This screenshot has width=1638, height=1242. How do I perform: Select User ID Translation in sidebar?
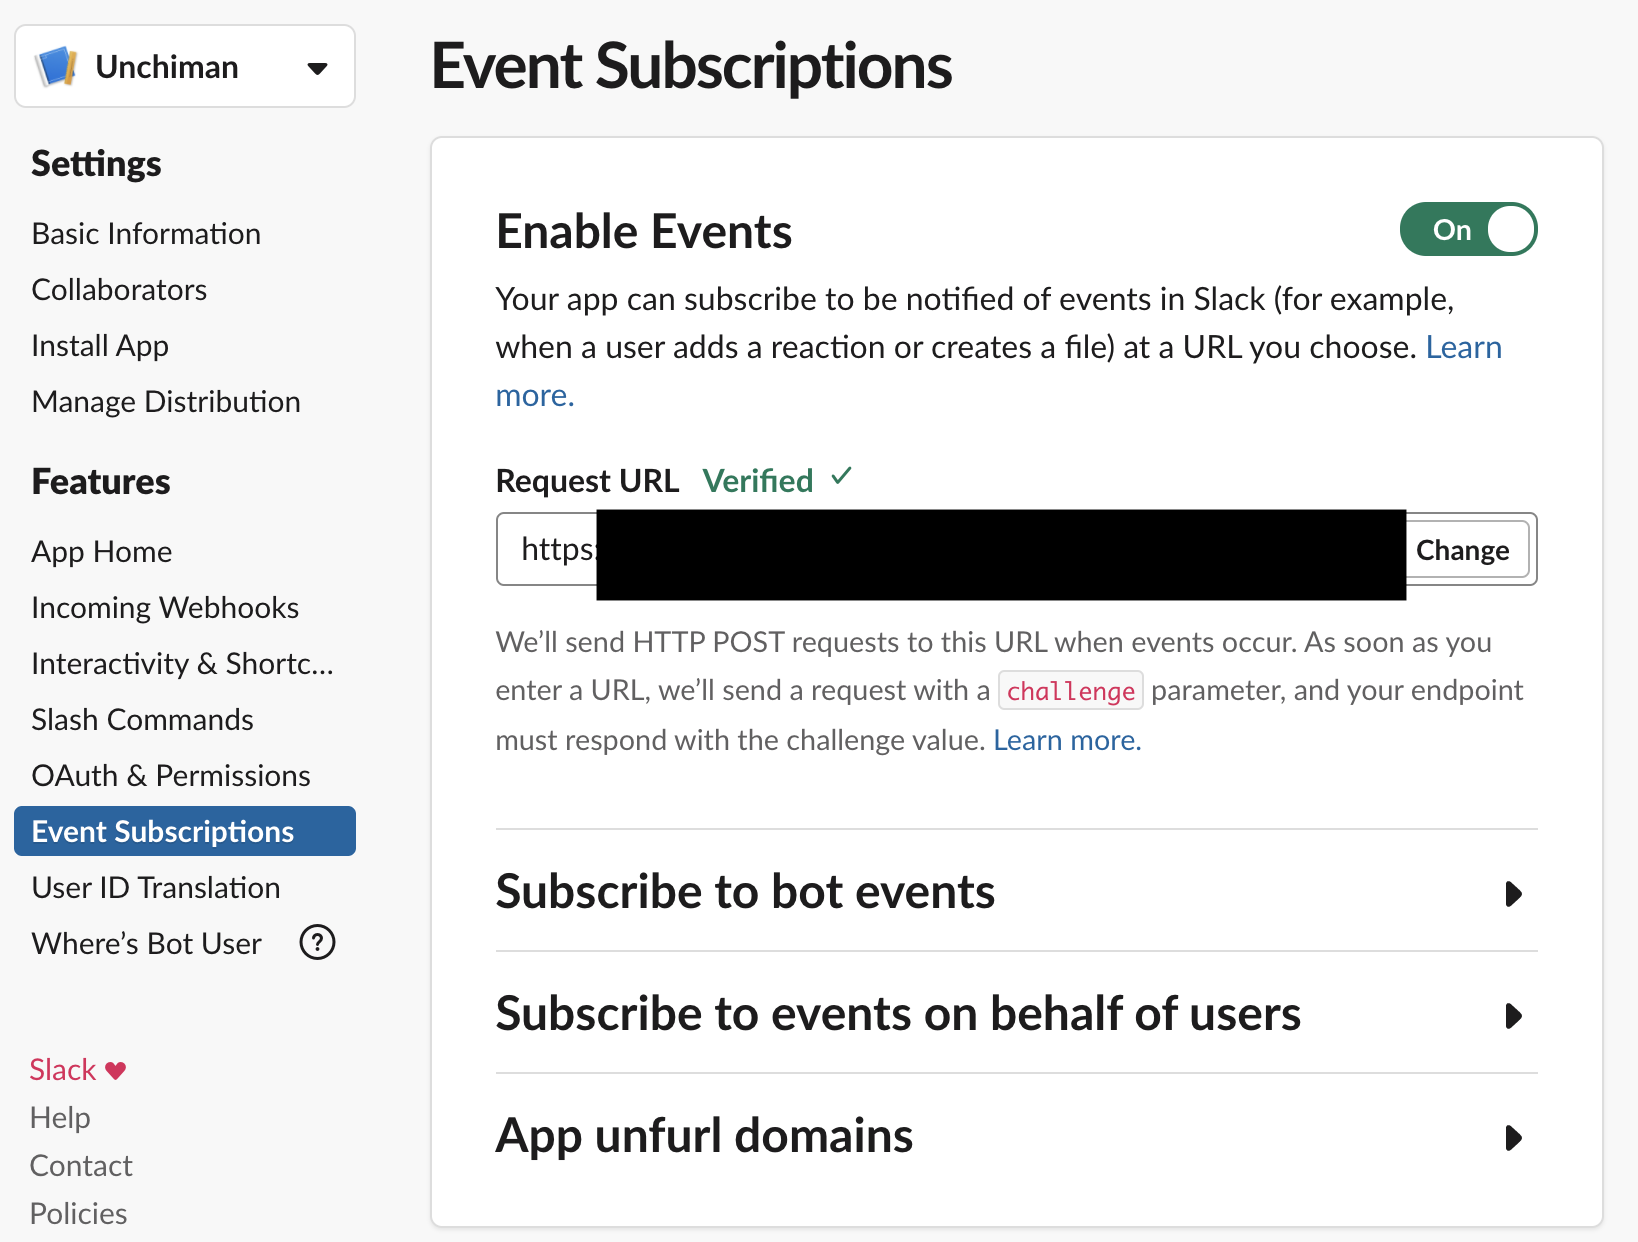tap(155, 888)
